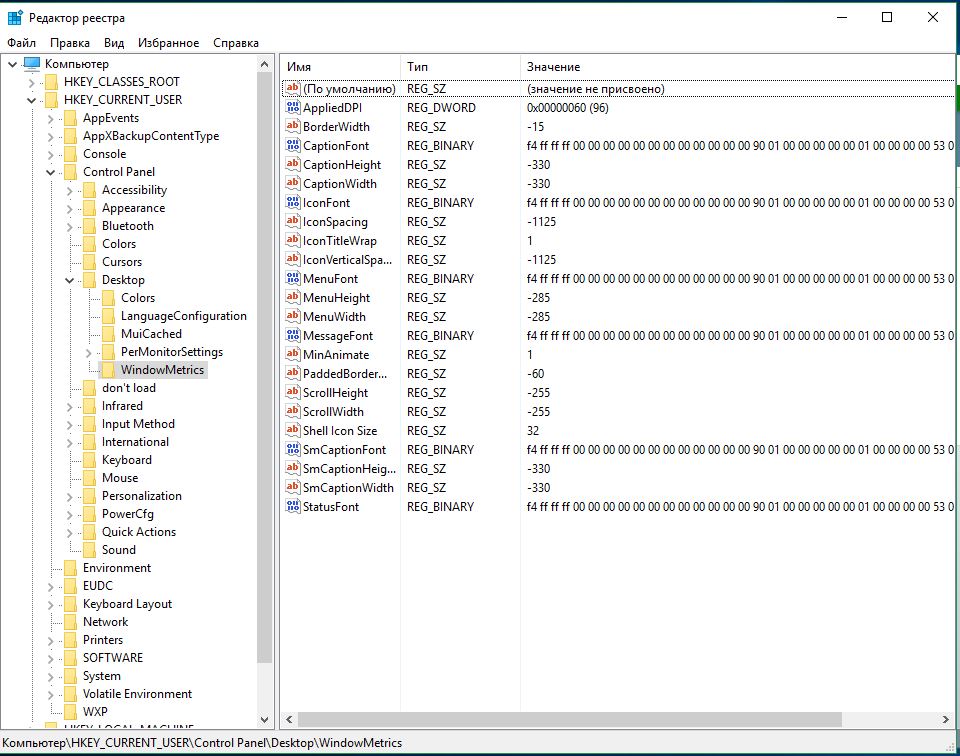Collapse the Desktop key
The image size is (960, 756).
click(x=70, y=280)
